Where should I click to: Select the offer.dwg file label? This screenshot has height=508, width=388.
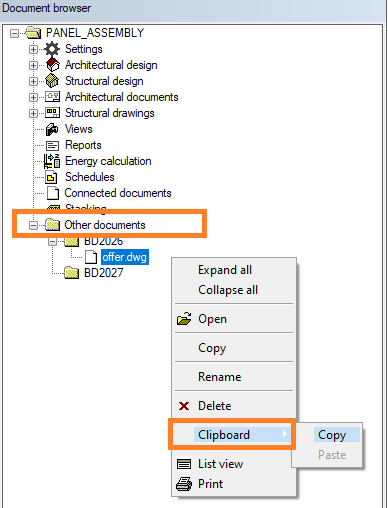[x=125, y=257]
